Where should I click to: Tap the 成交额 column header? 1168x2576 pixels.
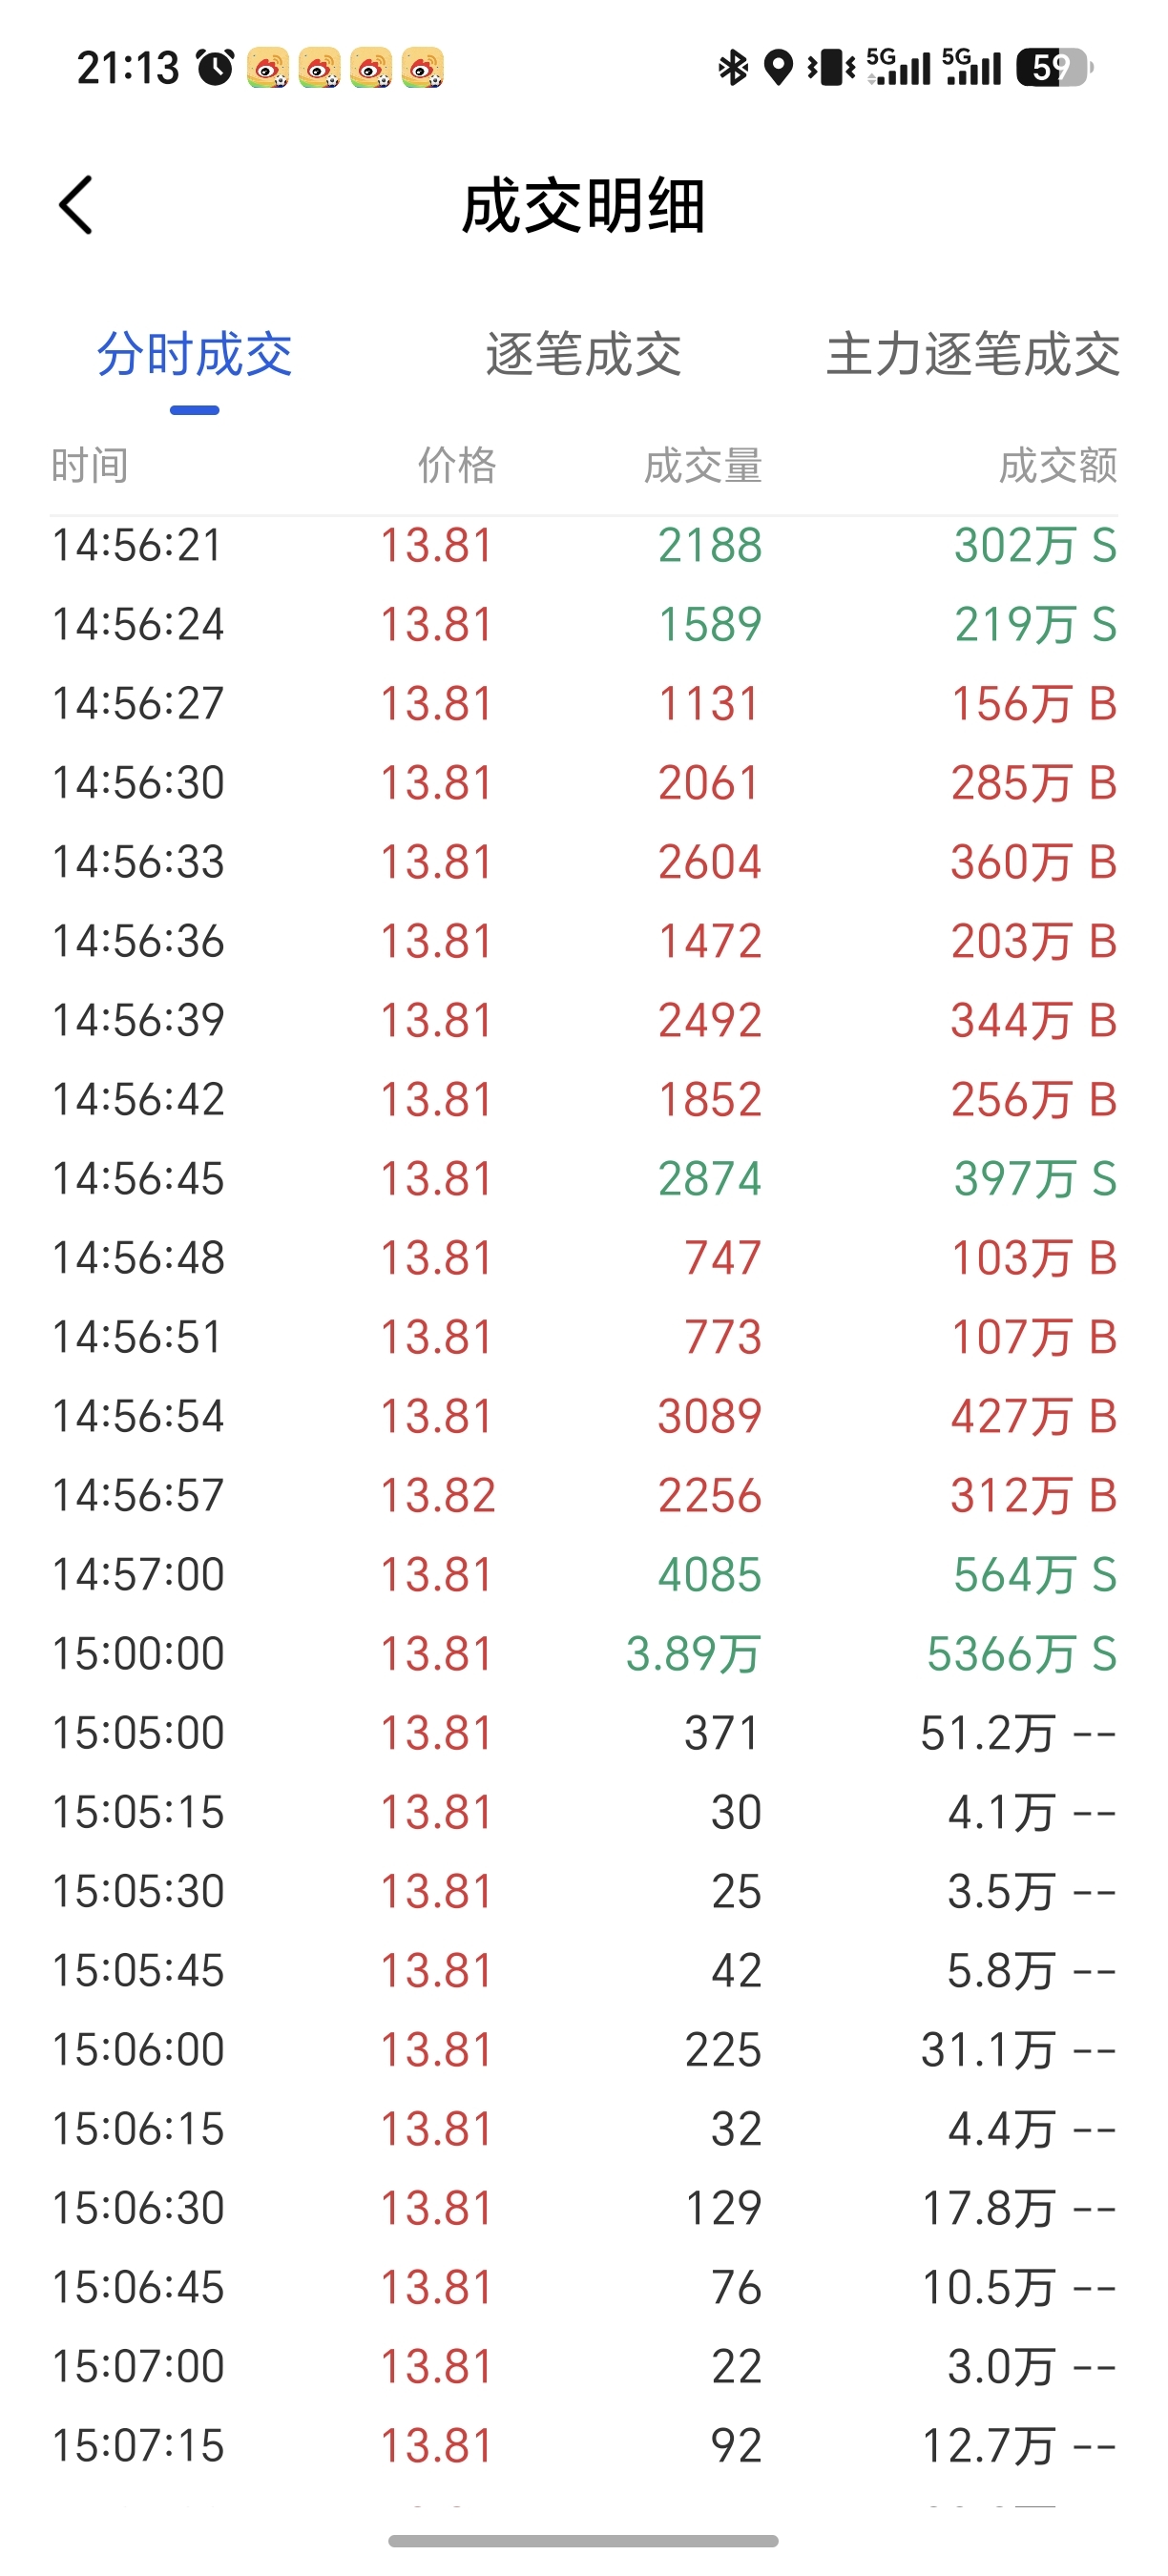point(1058,465)
